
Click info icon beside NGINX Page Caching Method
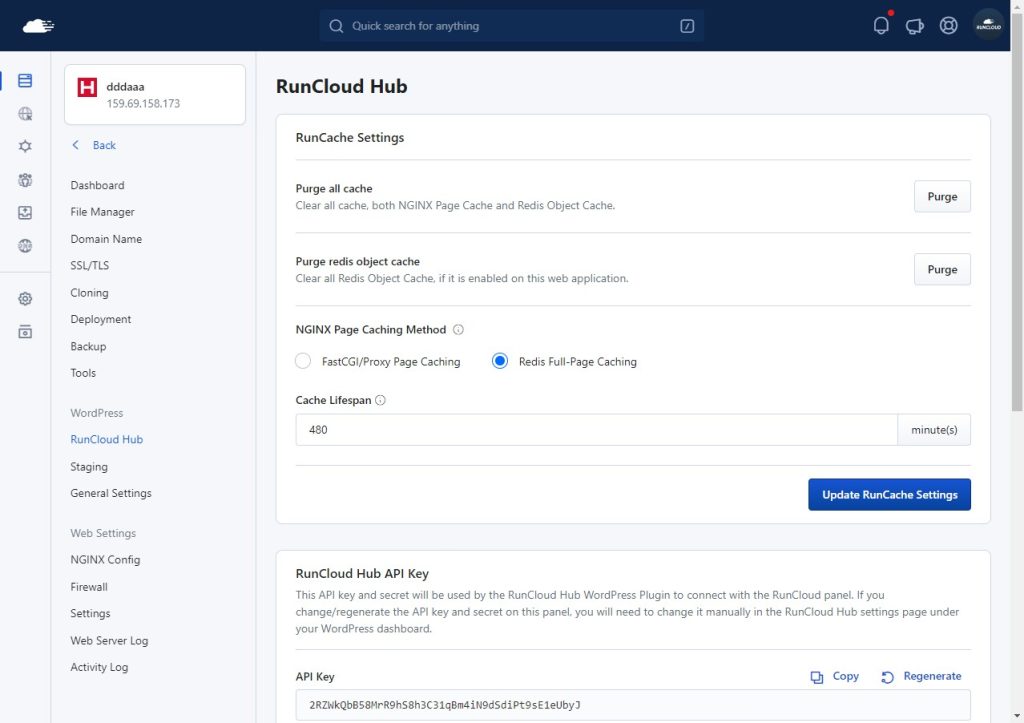coord(458,329)
